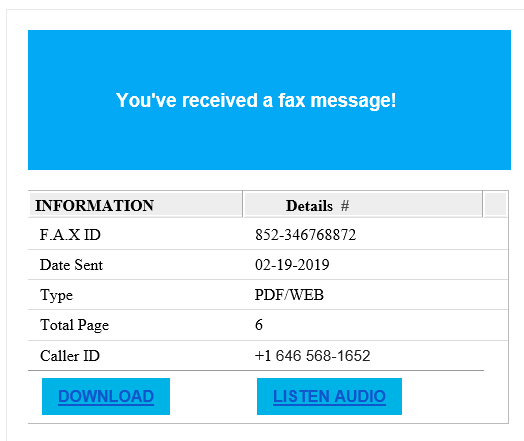Click the blue fax message banner
This screenshot has width=524, height=441.
[x=269, y=100]
